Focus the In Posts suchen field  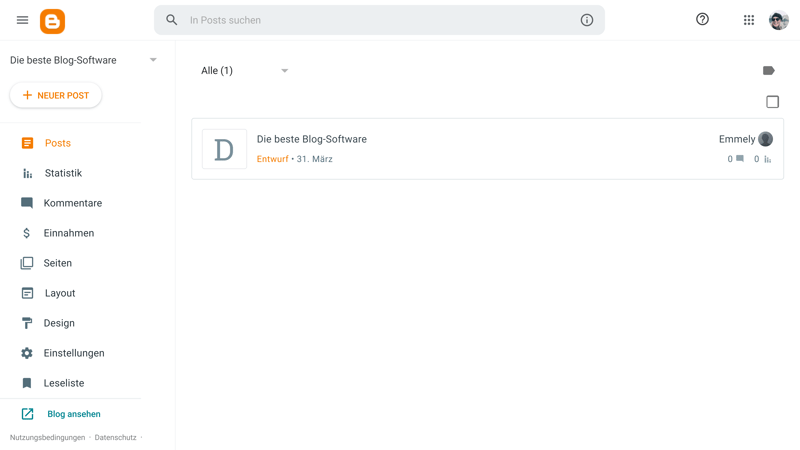tap(380, 20)
